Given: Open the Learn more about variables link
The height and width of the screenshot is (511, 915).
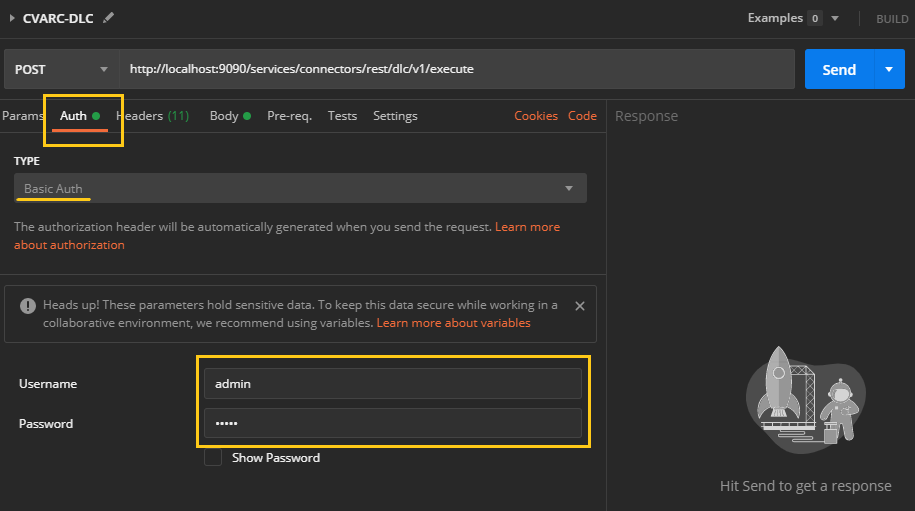Looking at the screenshot, I should click(453, 323).
